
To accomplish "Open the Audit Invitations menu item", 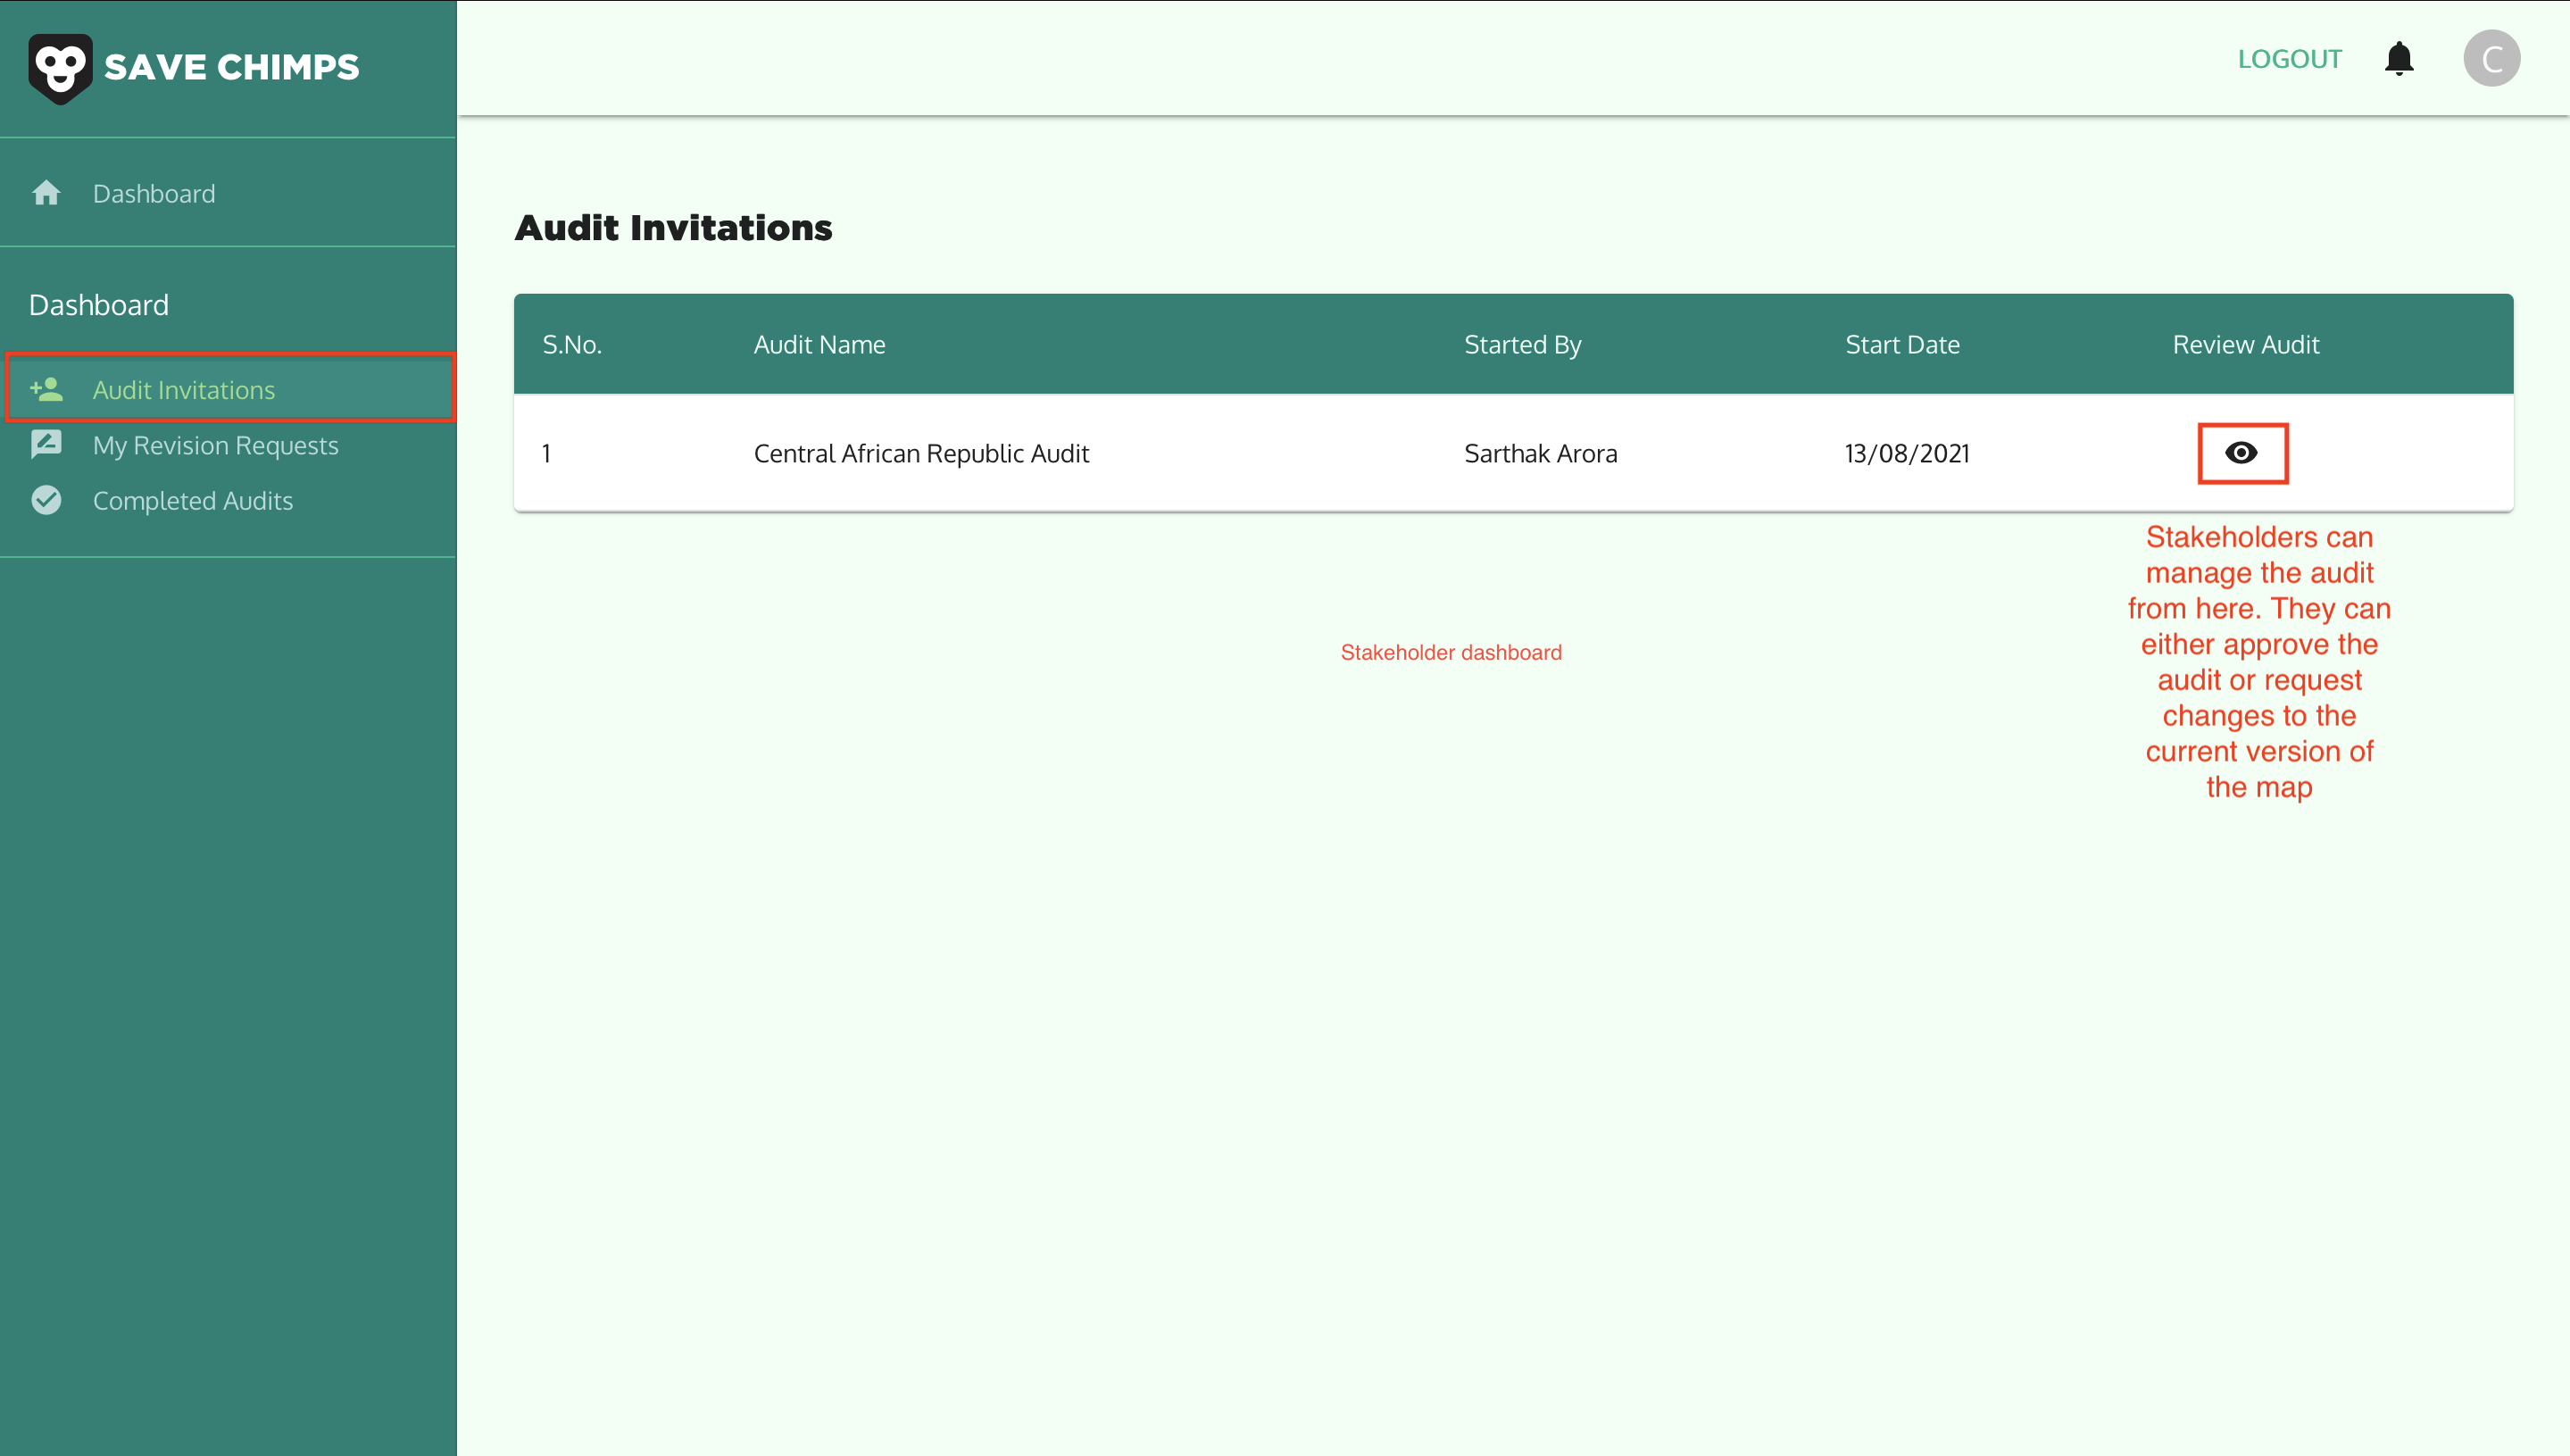I will (184, 390).
